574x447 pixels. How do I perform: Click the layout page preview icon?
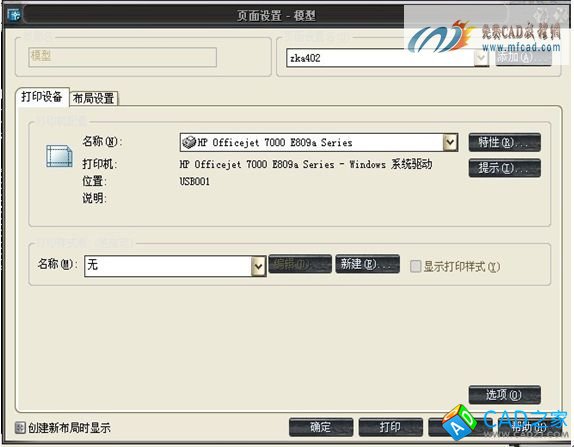point(59,156)
